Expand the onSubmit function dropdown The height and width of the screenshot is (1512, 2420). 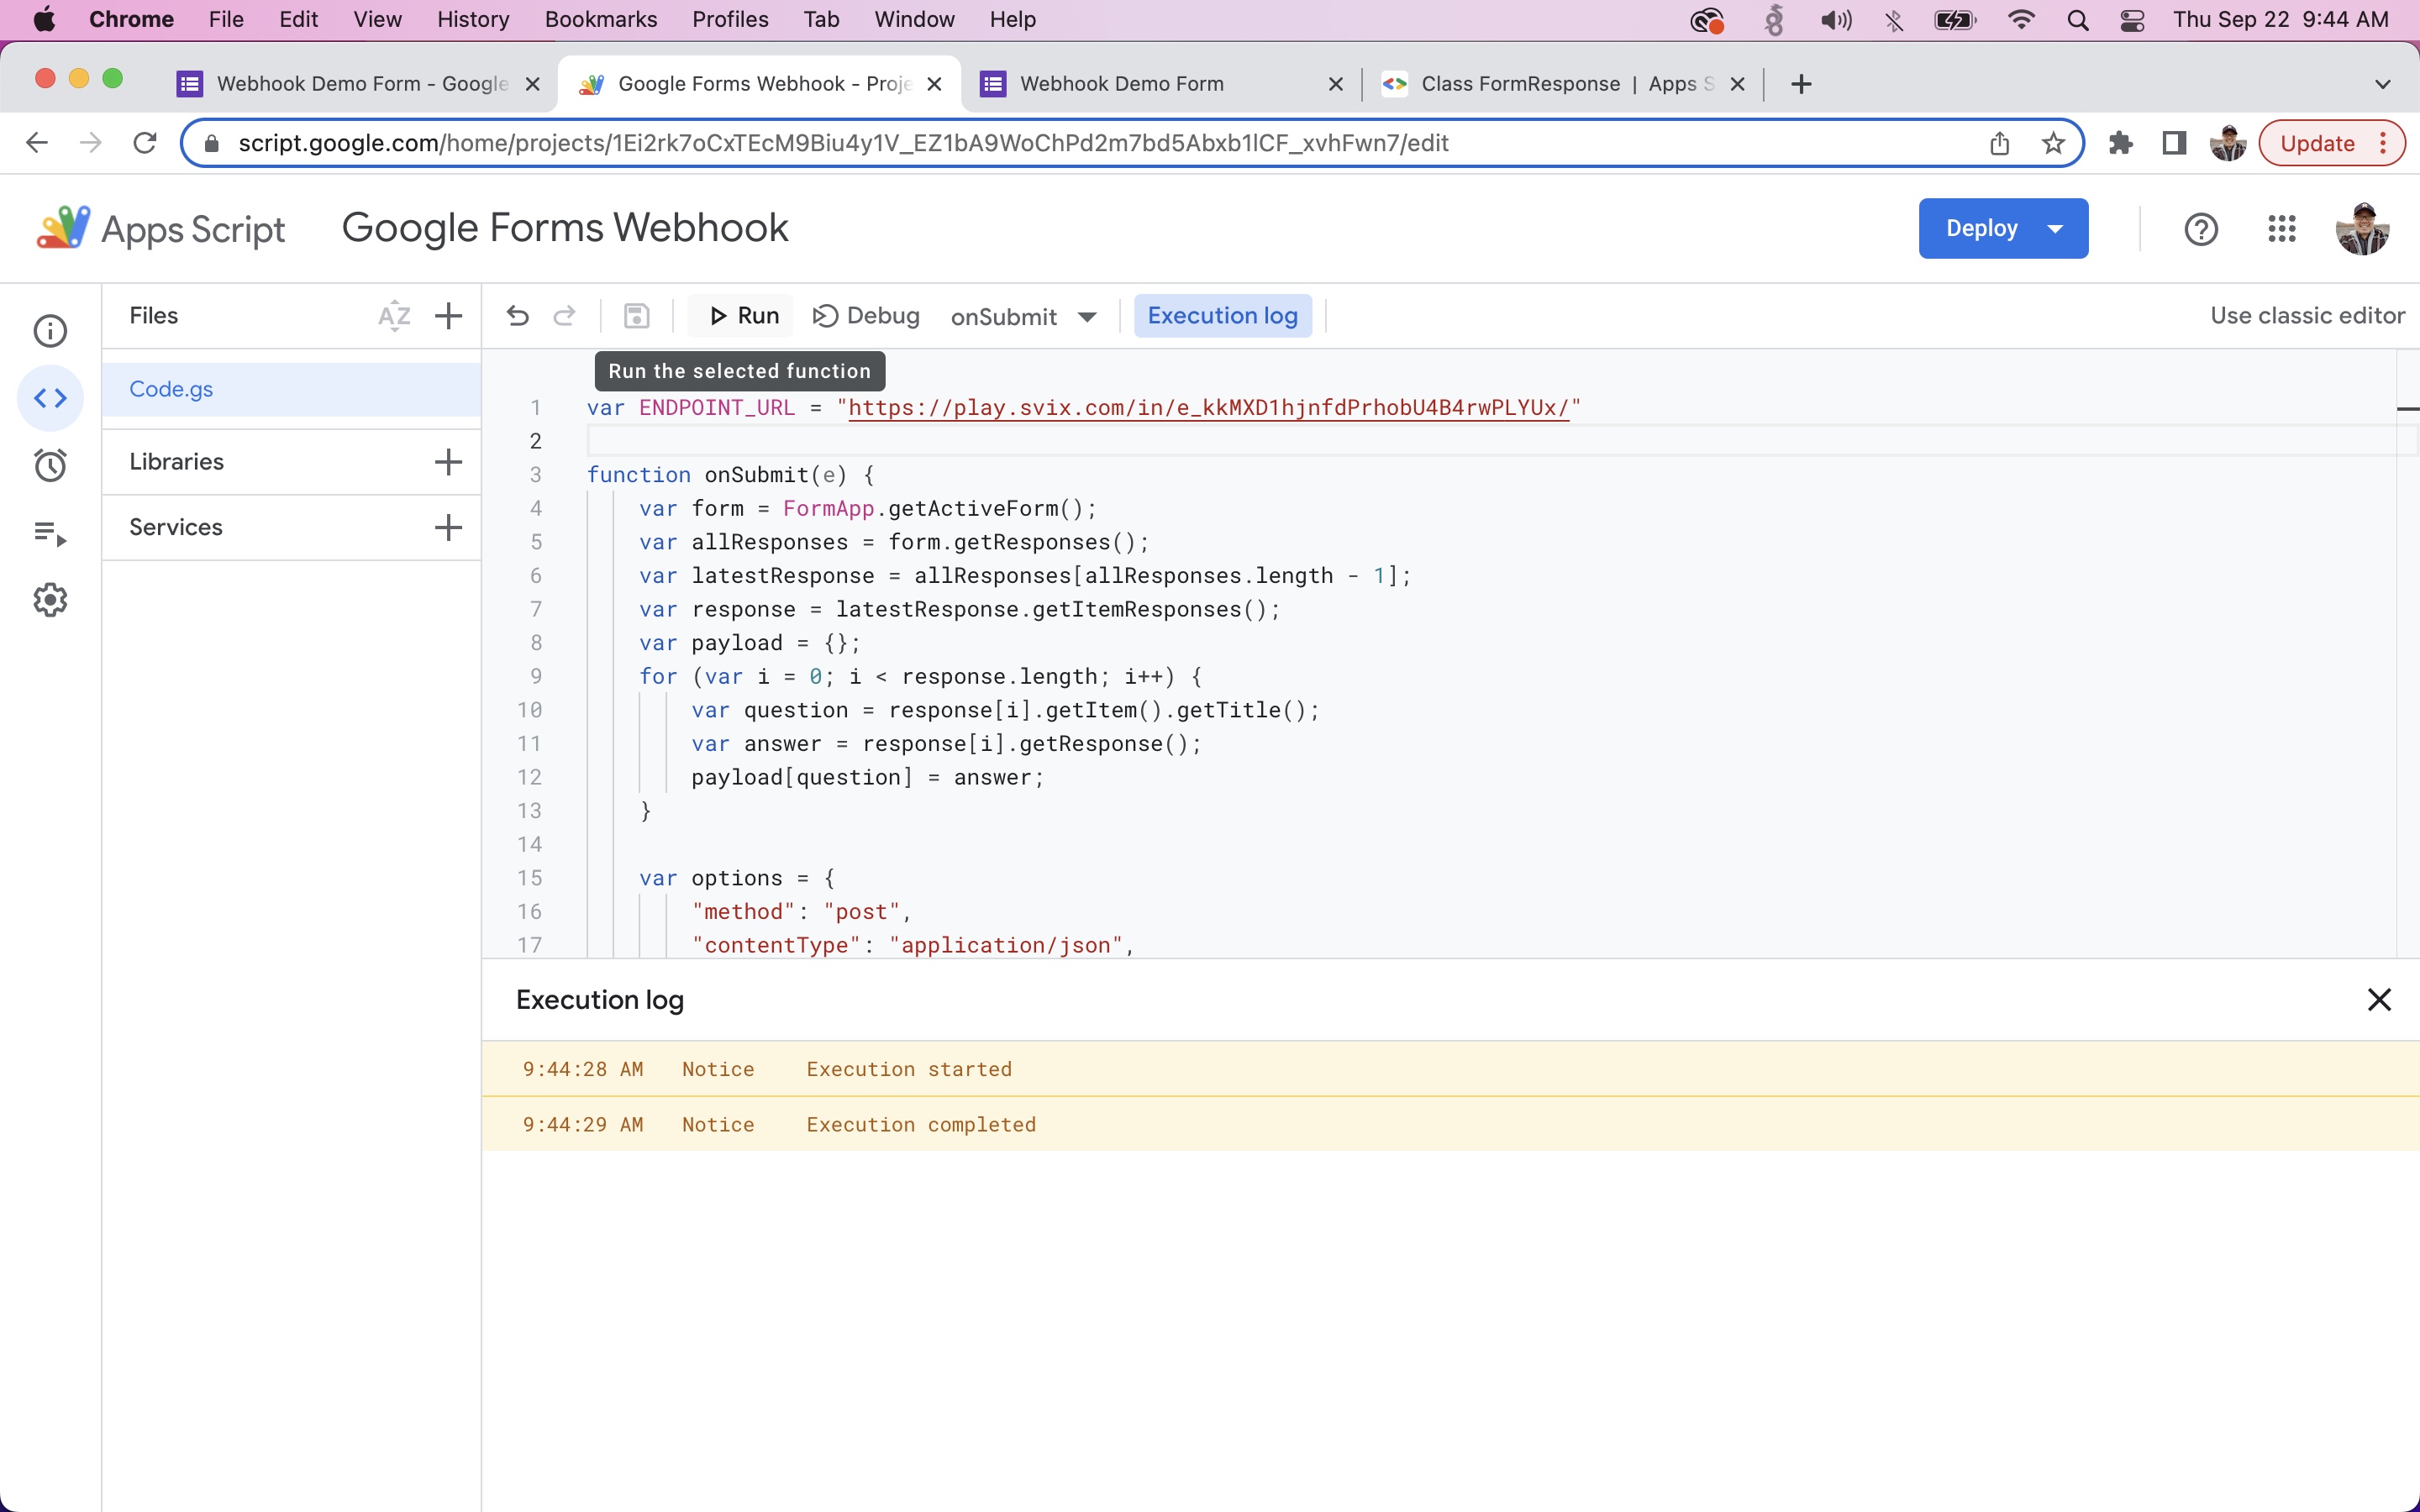1087,317
